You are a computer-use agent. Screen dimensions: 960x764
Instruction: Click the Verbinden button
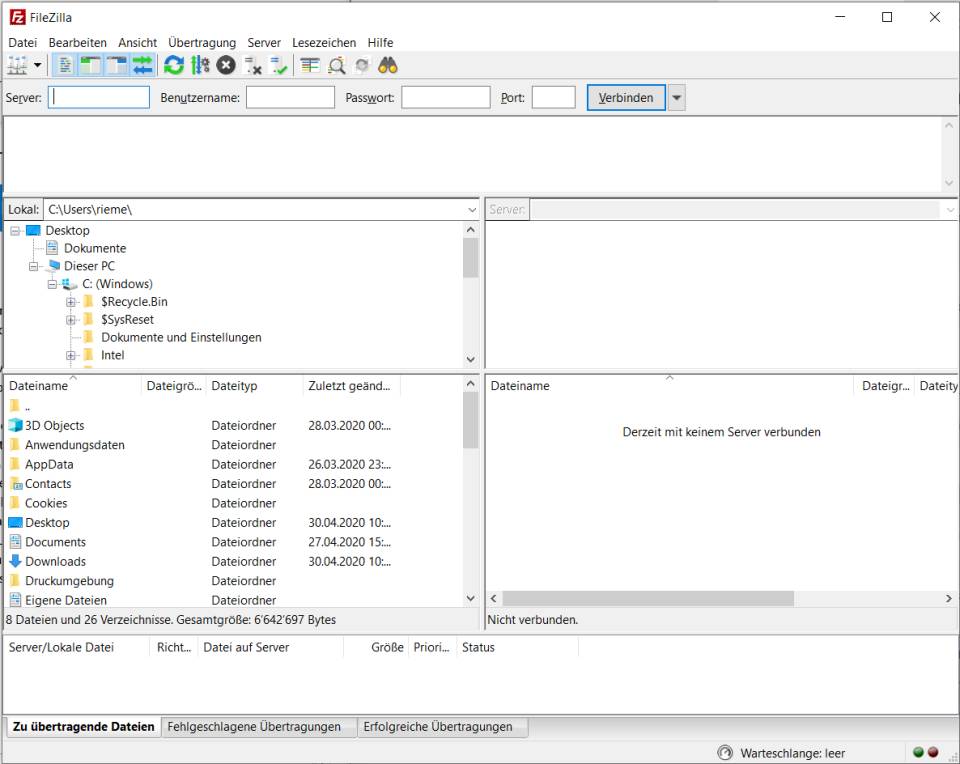[x=626, y=97]
